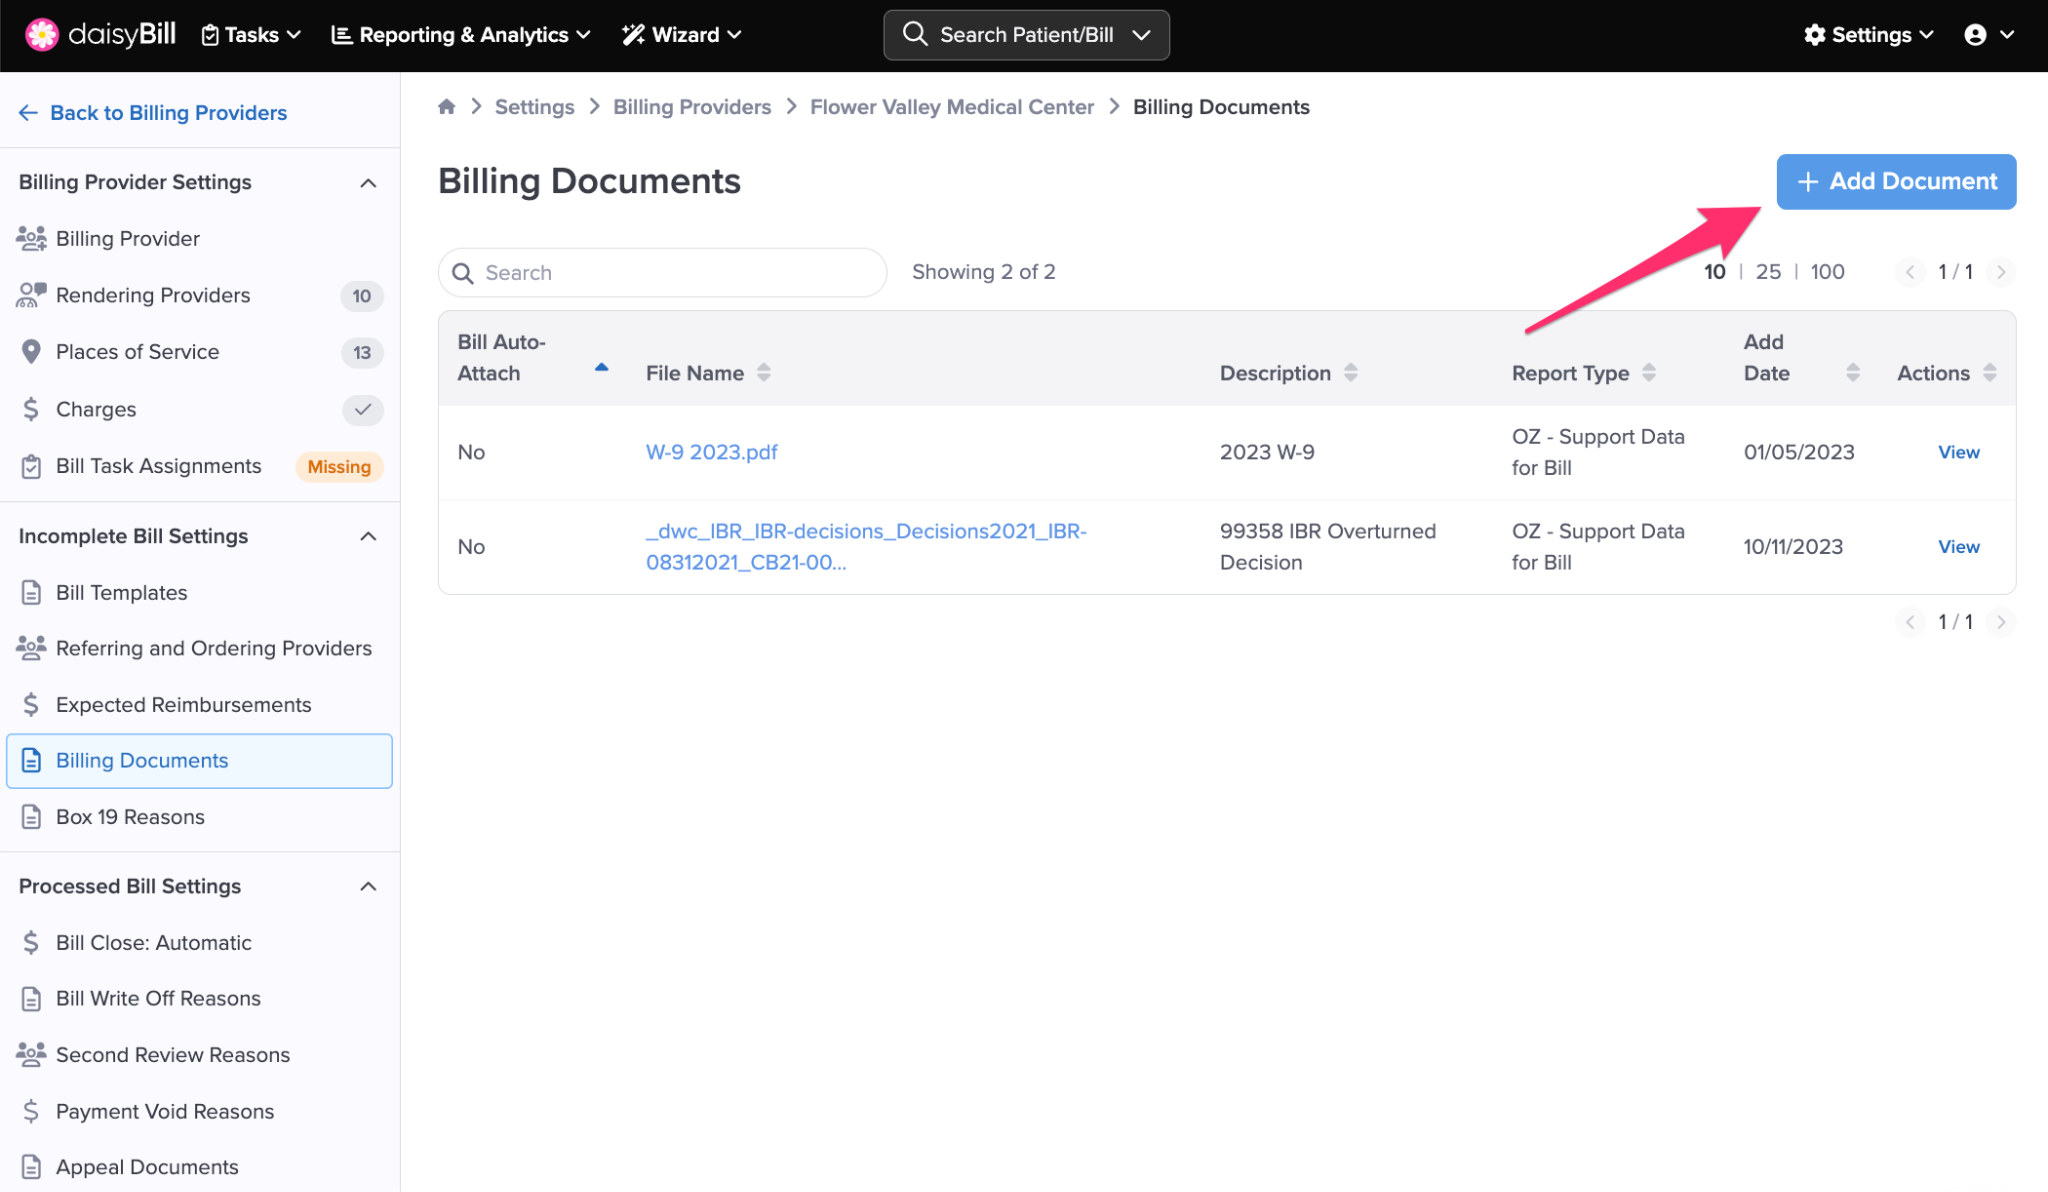
Task: Show 25 results per page
Action: pos(1768,272)
